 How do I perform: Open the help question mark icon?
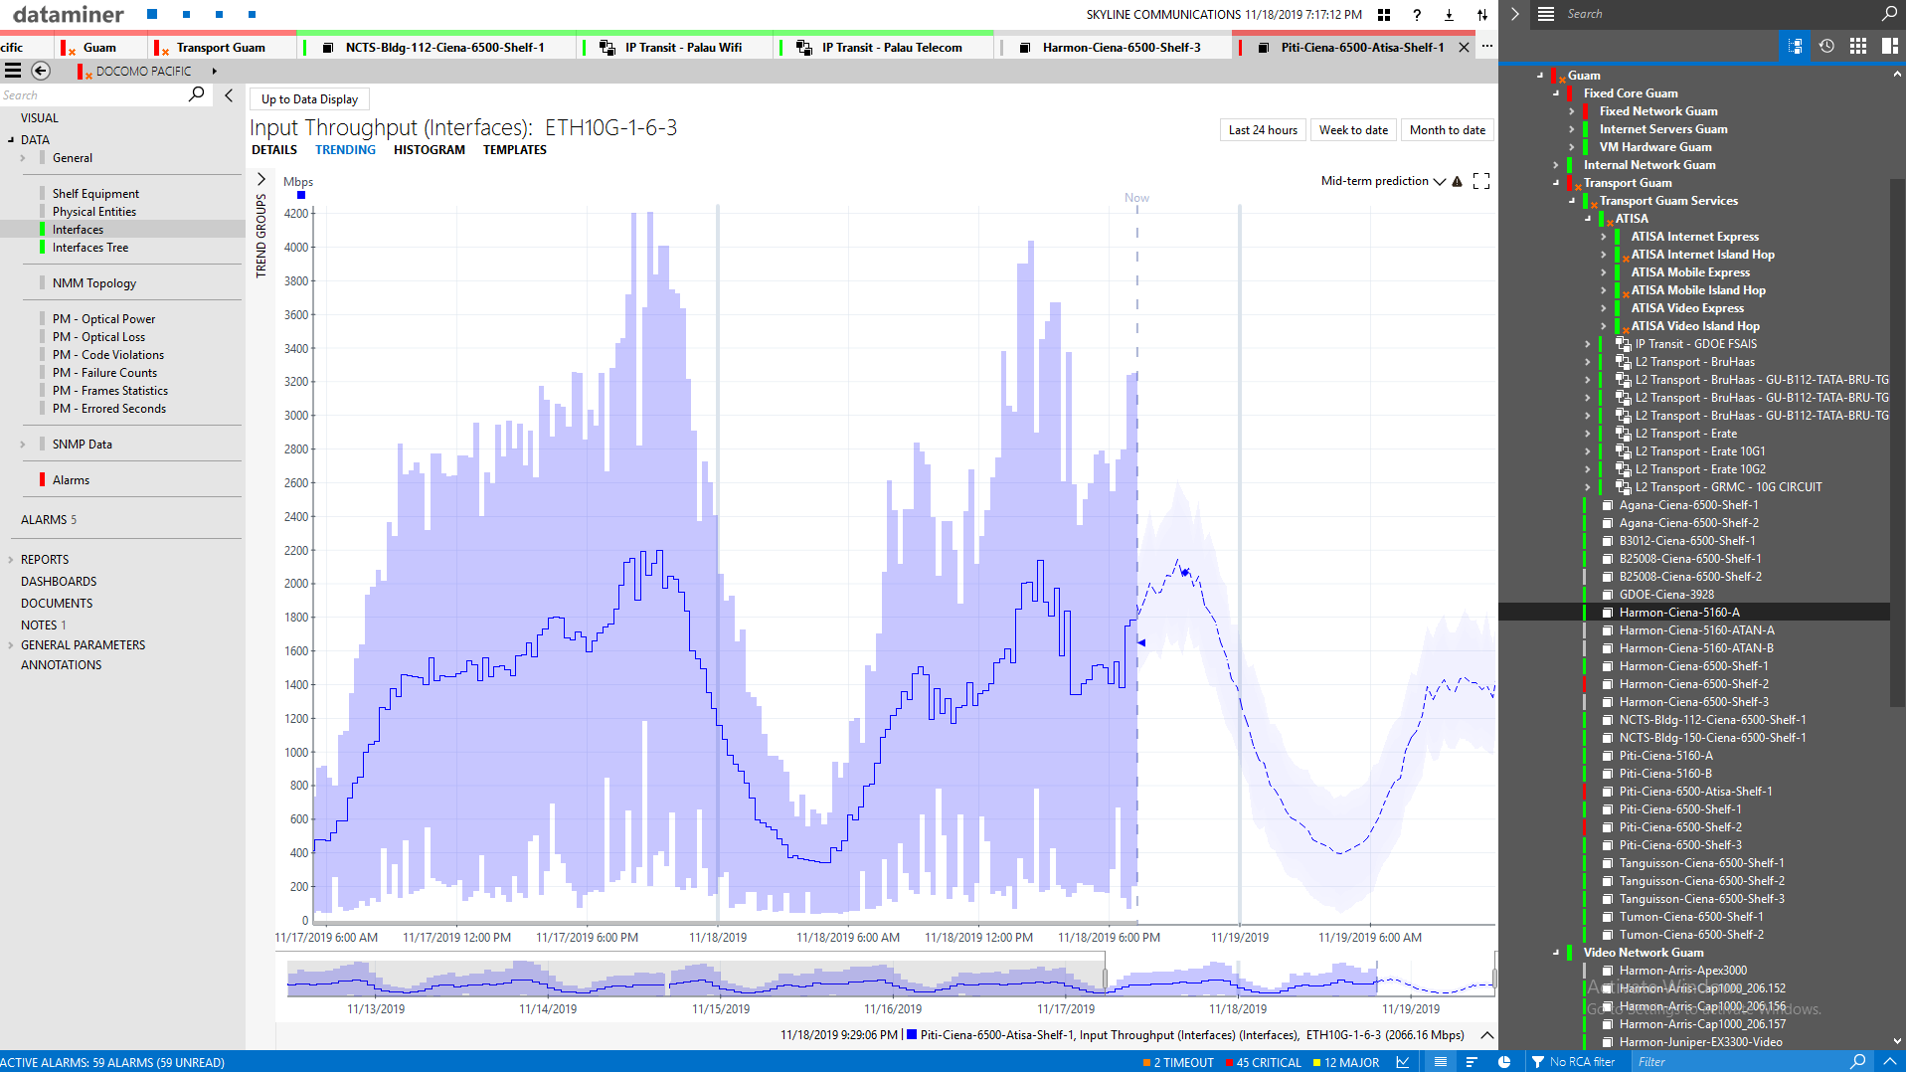coord(1416,15)
